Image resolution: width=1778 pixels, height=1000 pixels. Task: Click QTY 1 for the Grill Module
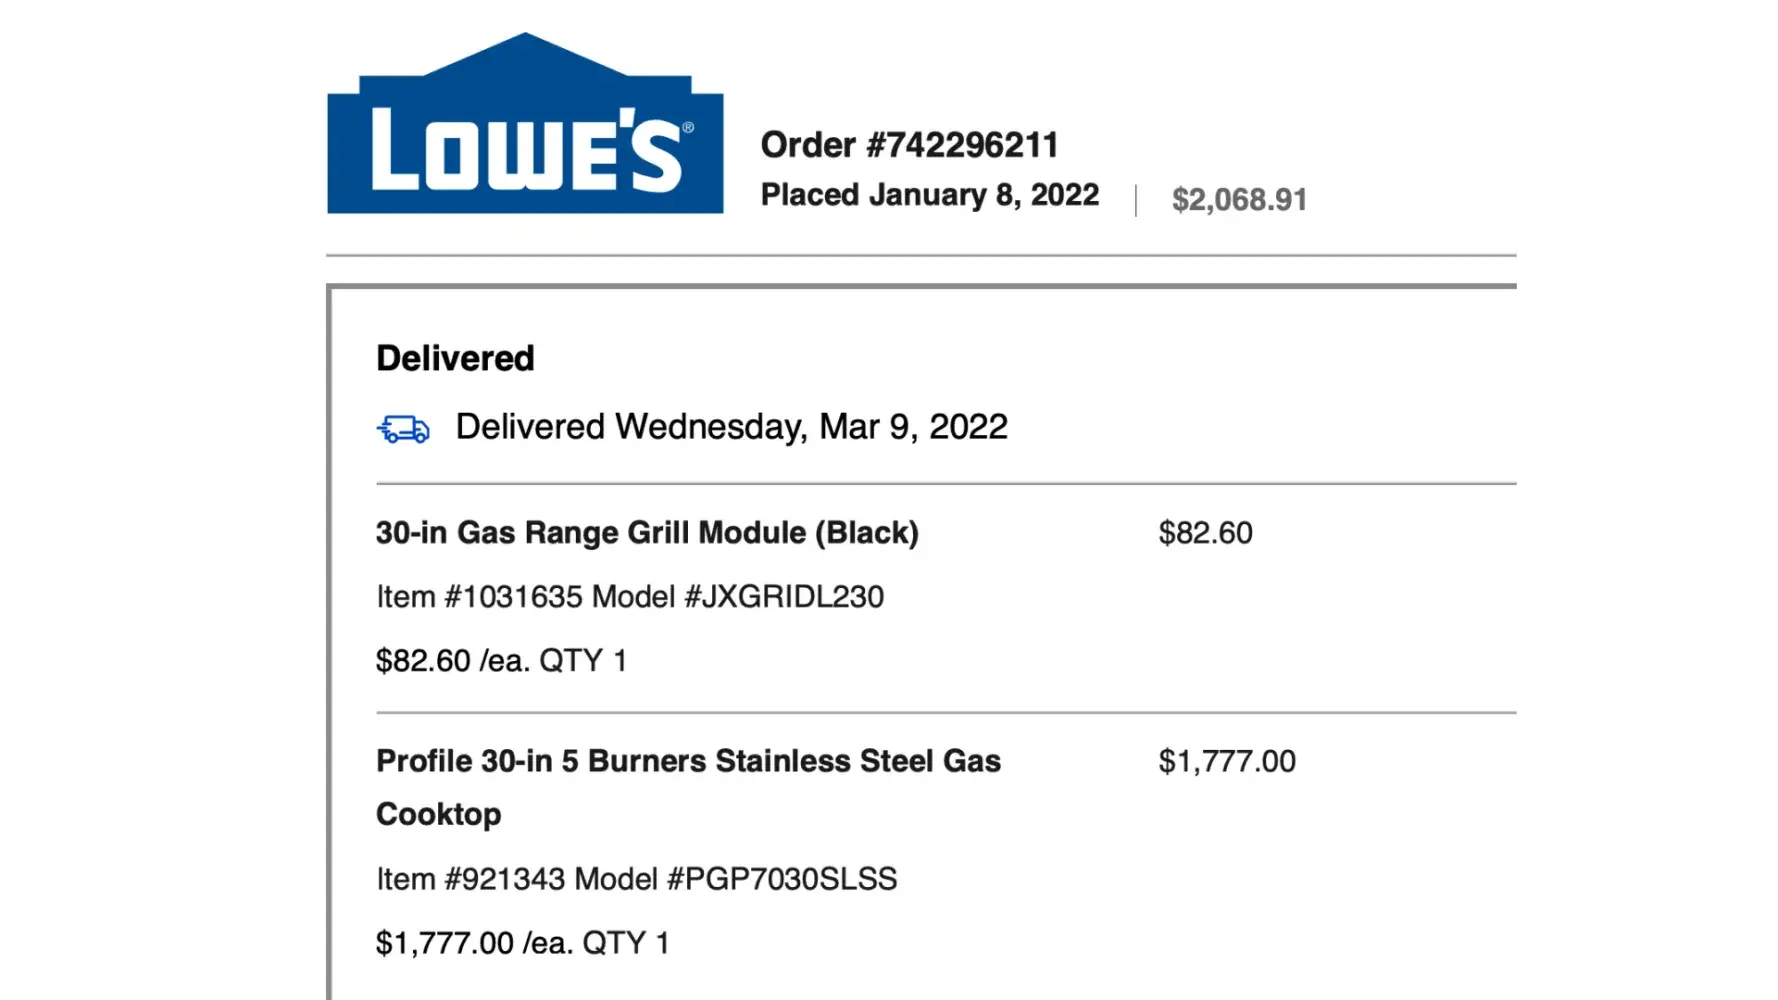tap(583, 661)
